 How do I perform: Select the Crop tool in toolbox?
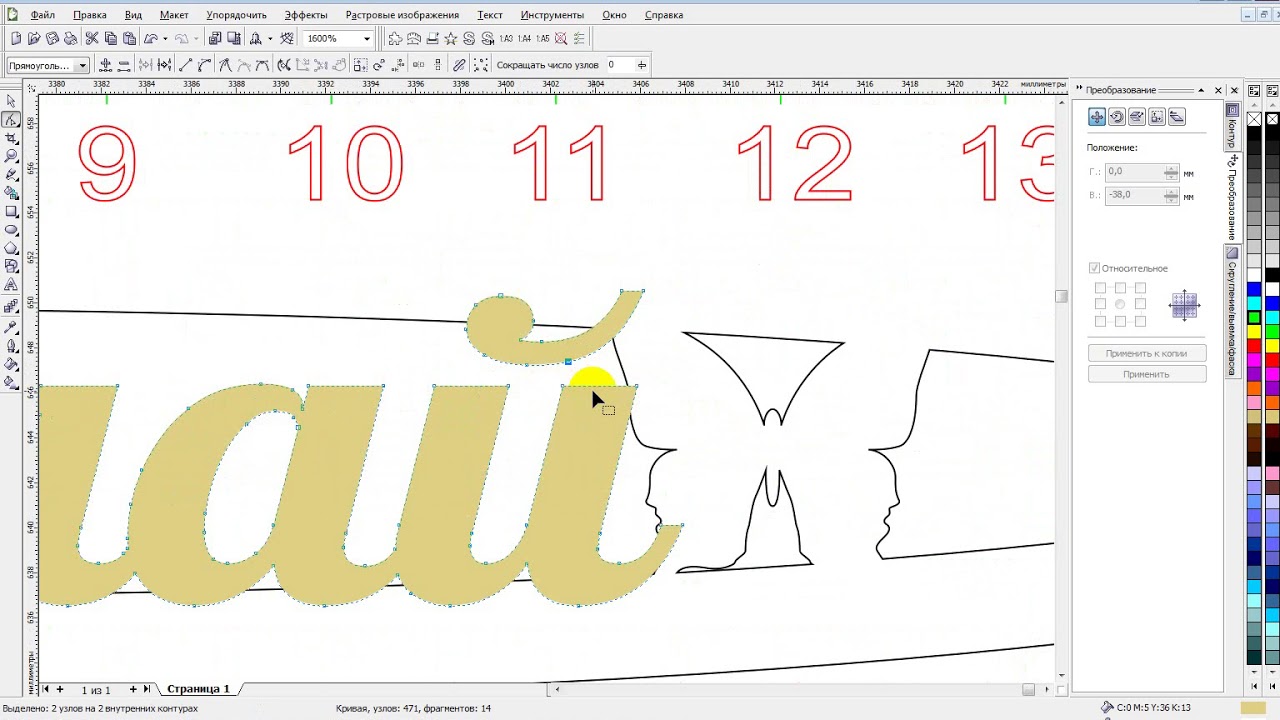11,138
